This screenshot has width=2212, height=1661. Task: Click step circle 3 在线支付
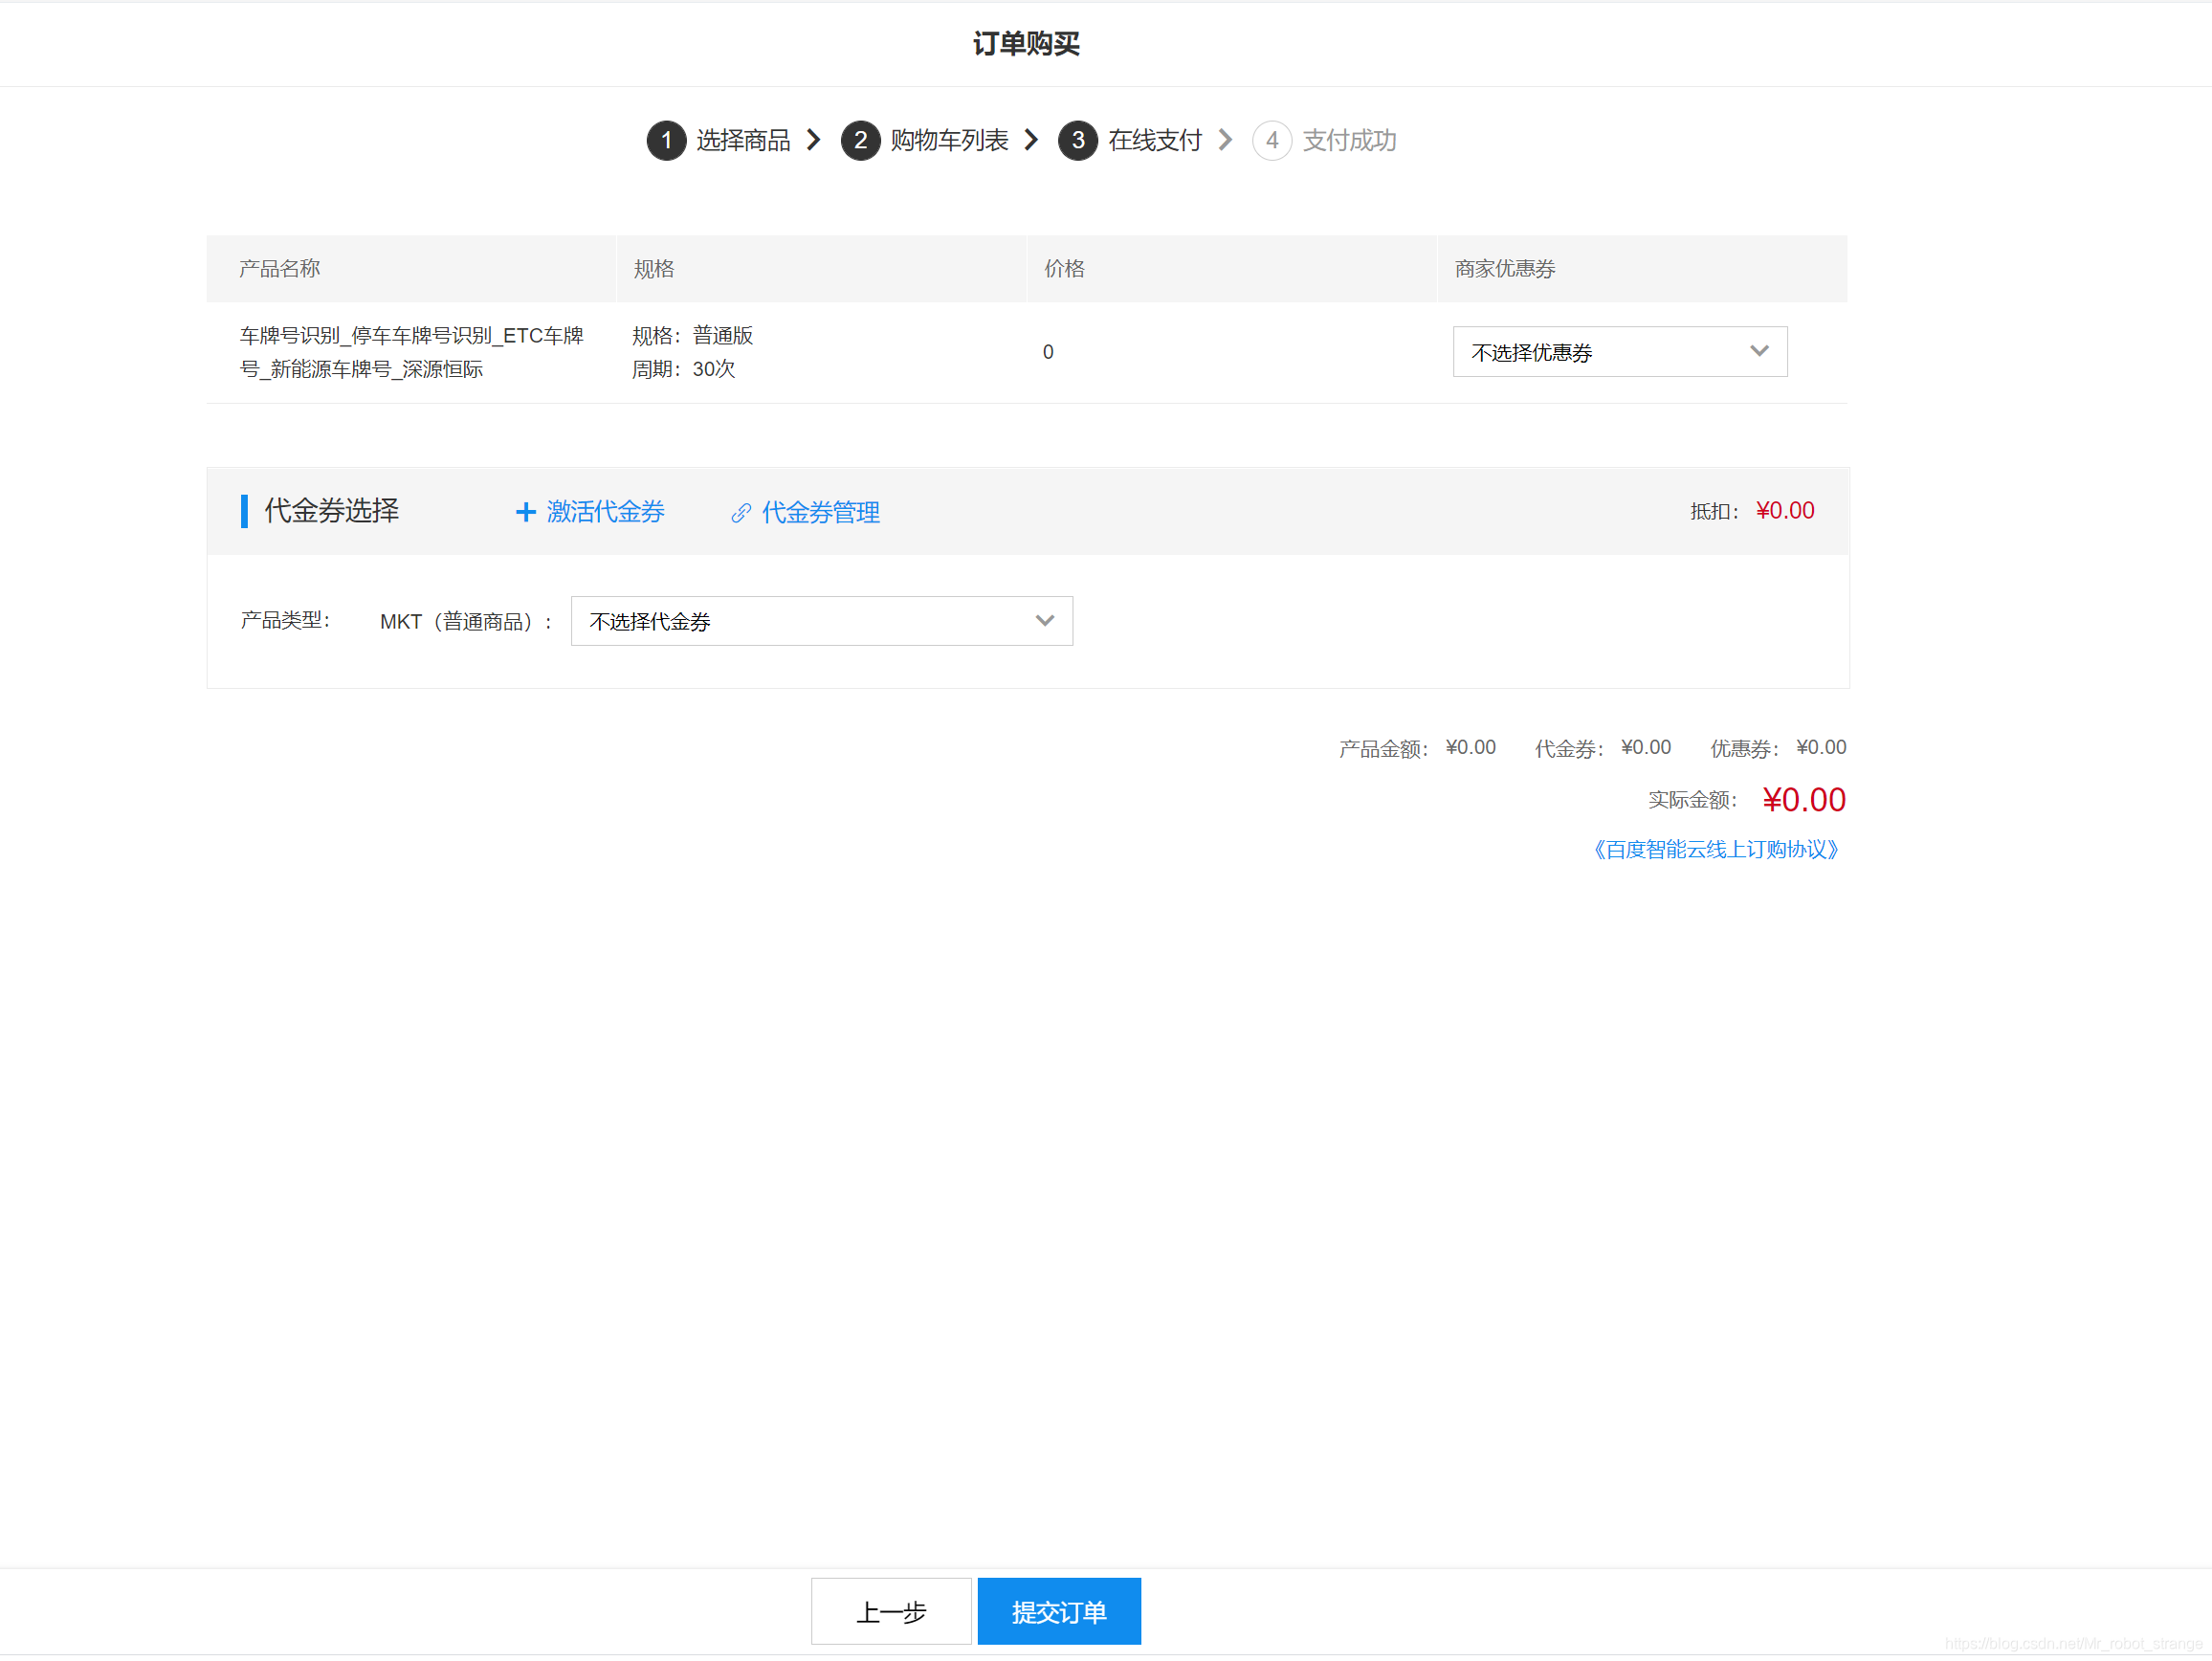[1077, 140]
